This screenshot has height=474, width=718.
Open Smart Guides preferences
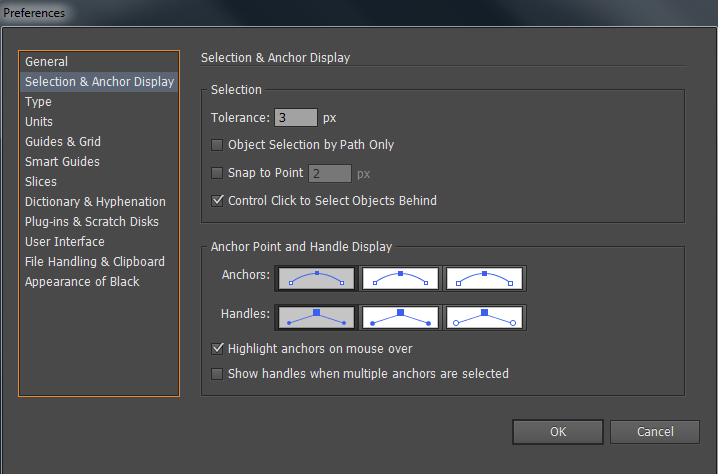click(62, 162)
